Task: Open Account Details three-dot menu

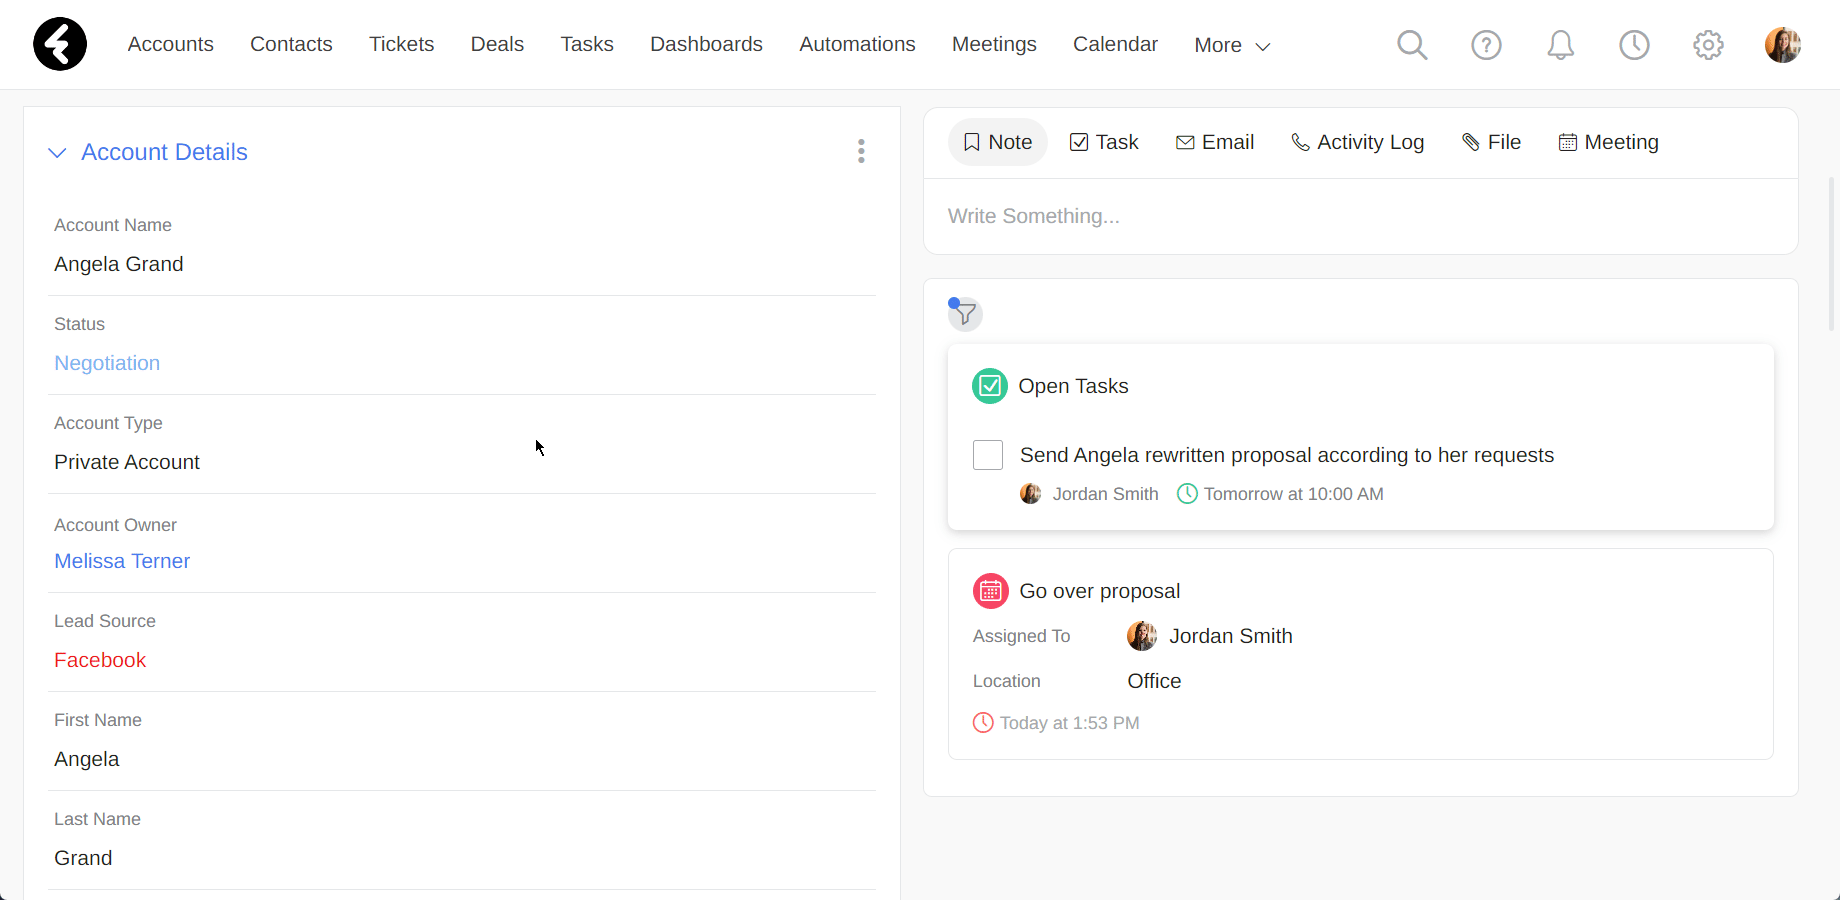Action: tap(861, 151)
